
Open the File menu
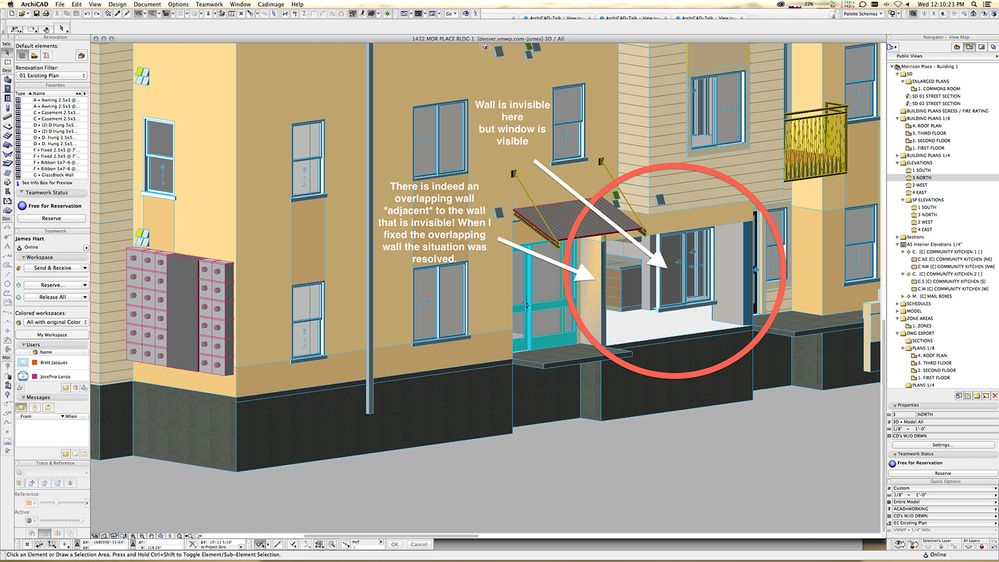pyautogui.click(x=59, y=4)
